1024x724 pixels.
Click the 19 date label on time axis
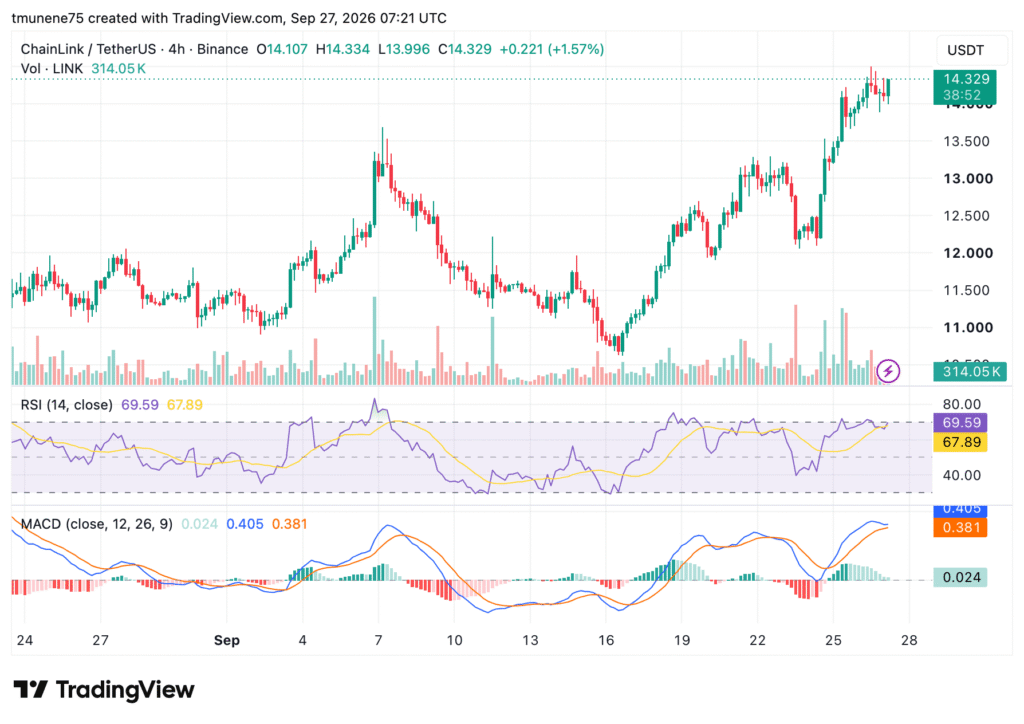682,640
